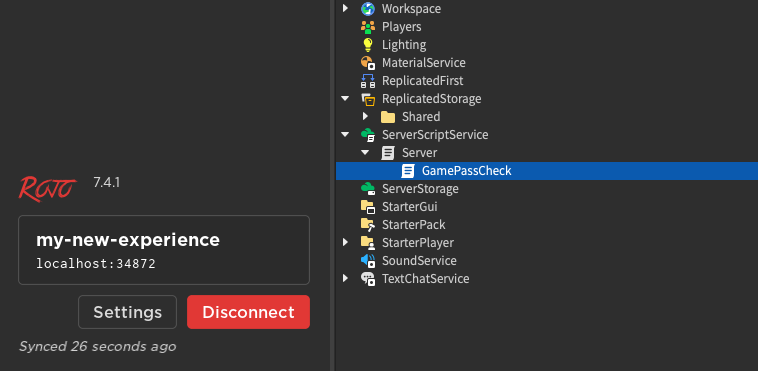The height and width of the screenshot is (371, 758).
Task: Click the my-new-experience project card
Action: pyautogui.click(x=164, y=250)
